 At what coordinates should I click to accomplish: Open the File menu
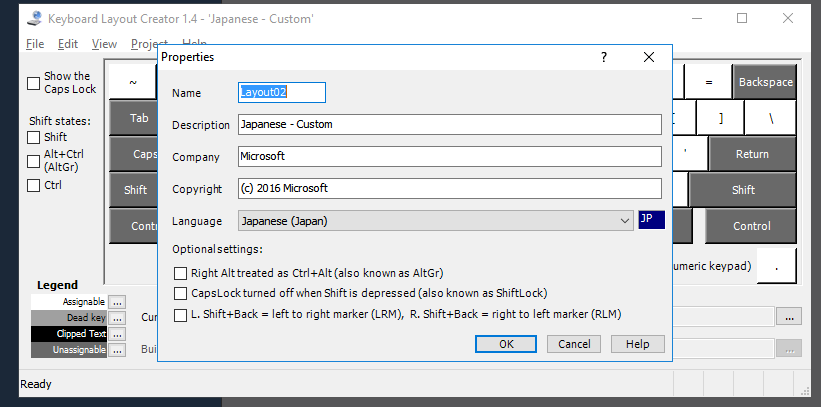tap(35, 44)
